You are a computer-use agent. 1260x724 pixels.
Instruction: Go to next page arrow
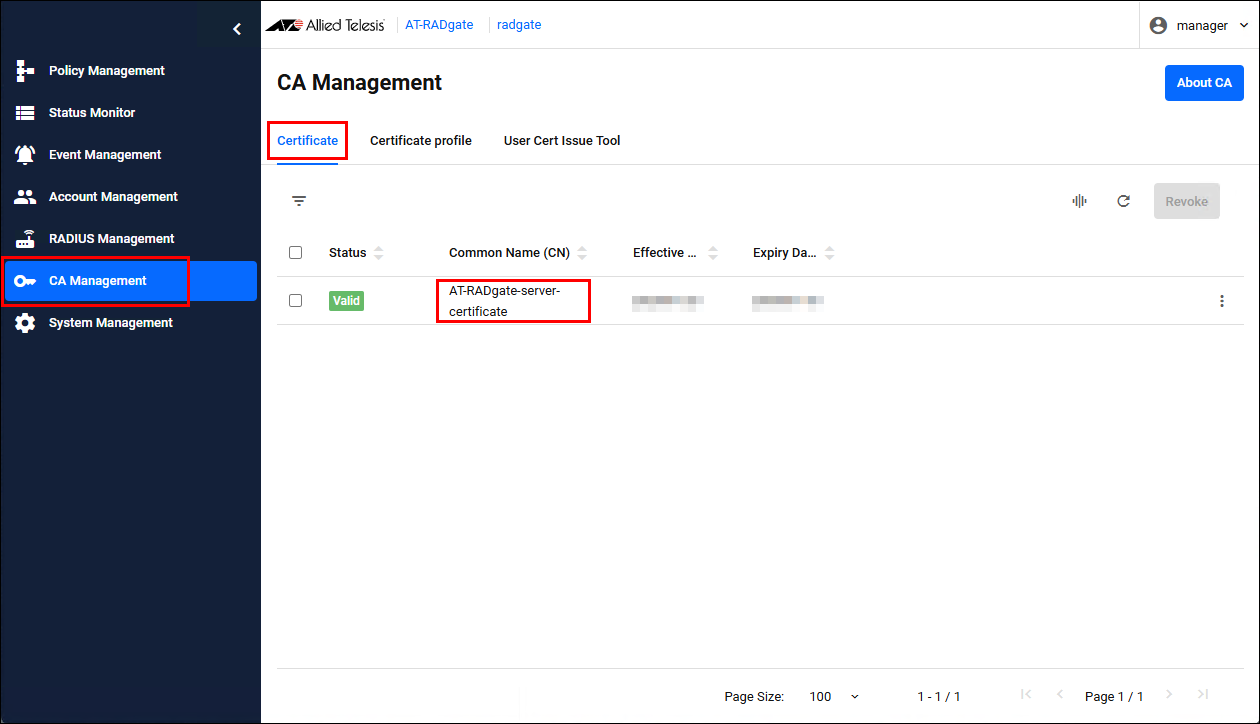(x=1168, y=695)
